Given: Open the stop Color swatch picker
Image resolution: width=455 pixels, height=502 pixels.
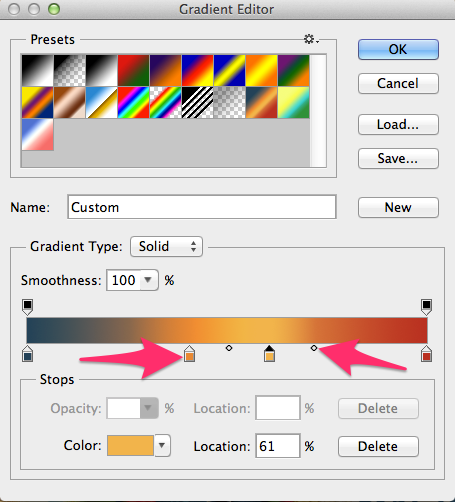Looking at the screenshot, I should [130, 445].
